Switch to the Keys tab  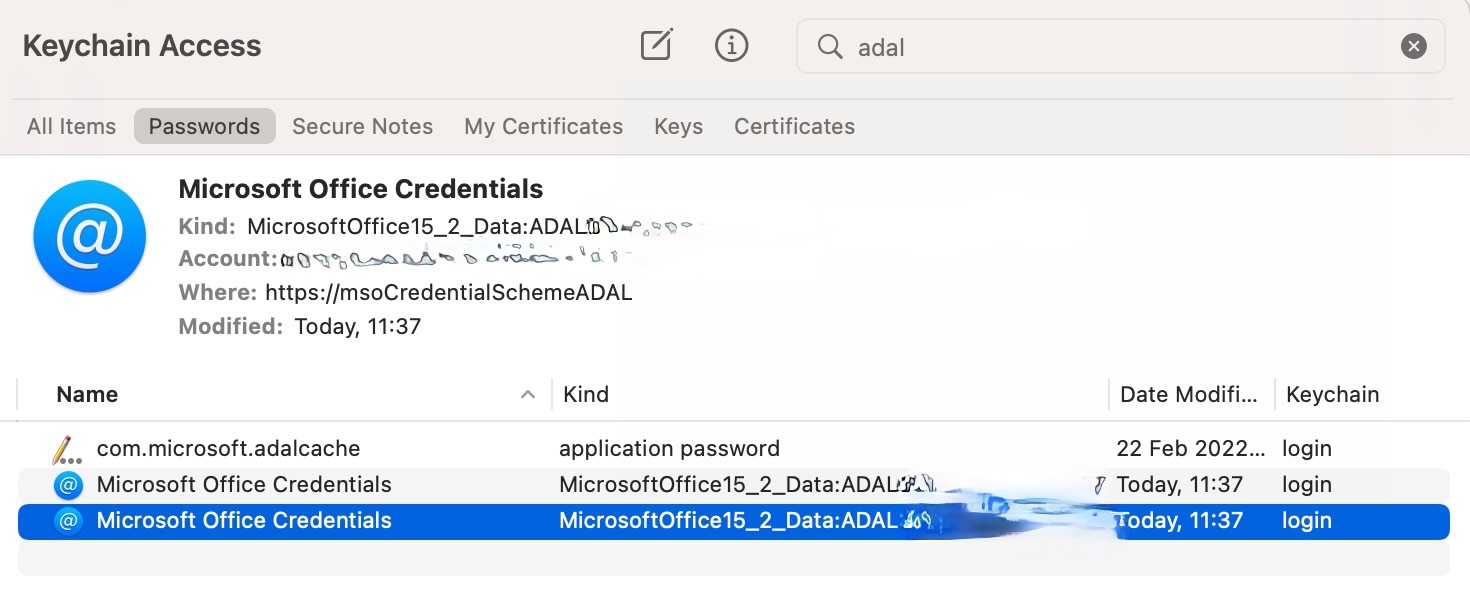coord(678,127)
